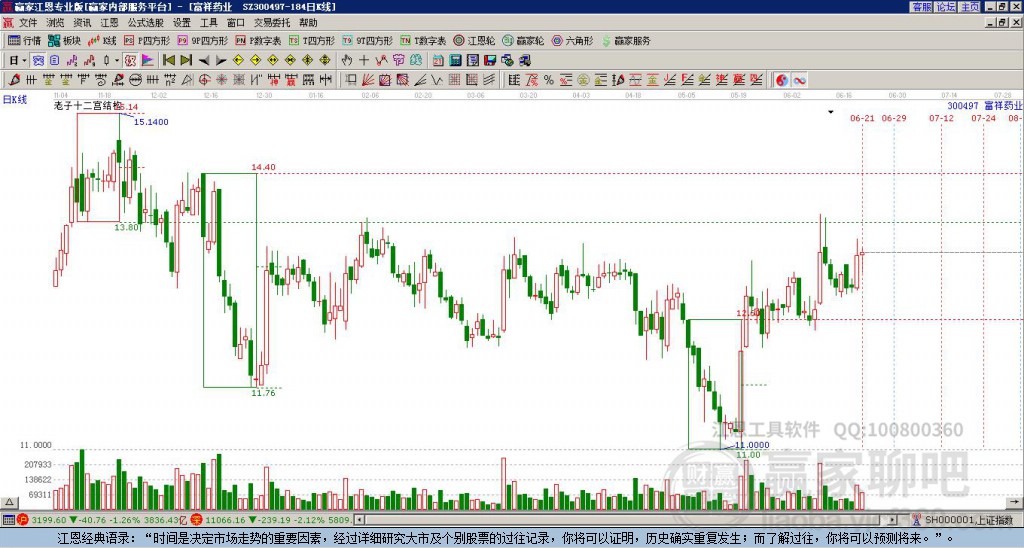Open the 文件 menu

pyautogui.click(x=28, y=23)
